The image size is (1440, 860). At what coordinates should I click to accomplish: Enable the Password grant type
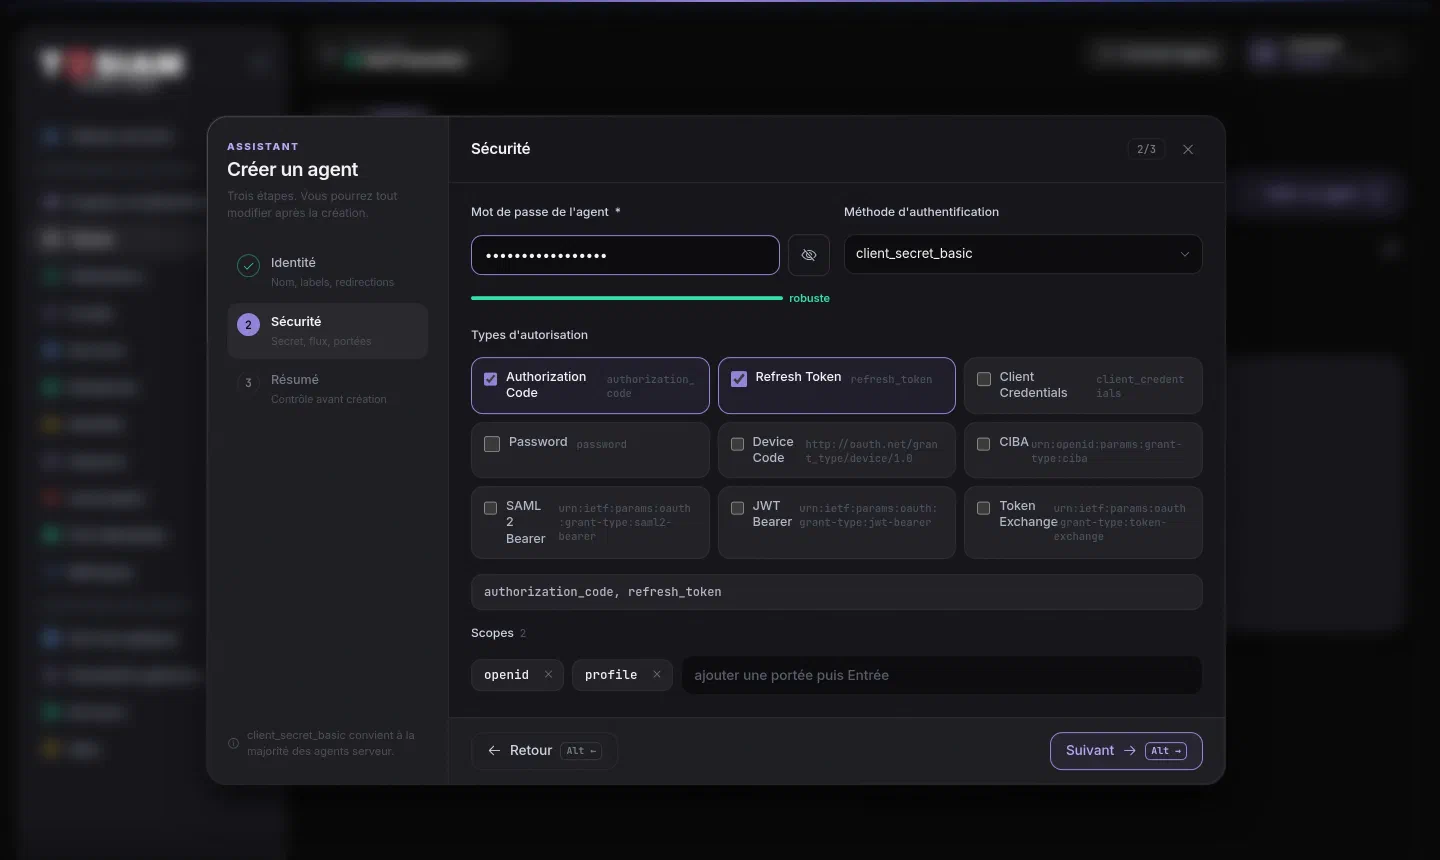click(x=492, y=444)
